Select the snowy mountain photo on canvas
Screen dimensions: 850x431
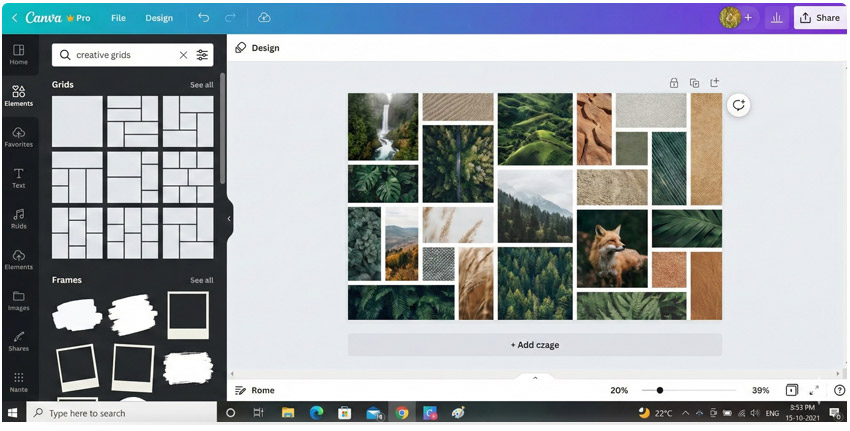535,206
